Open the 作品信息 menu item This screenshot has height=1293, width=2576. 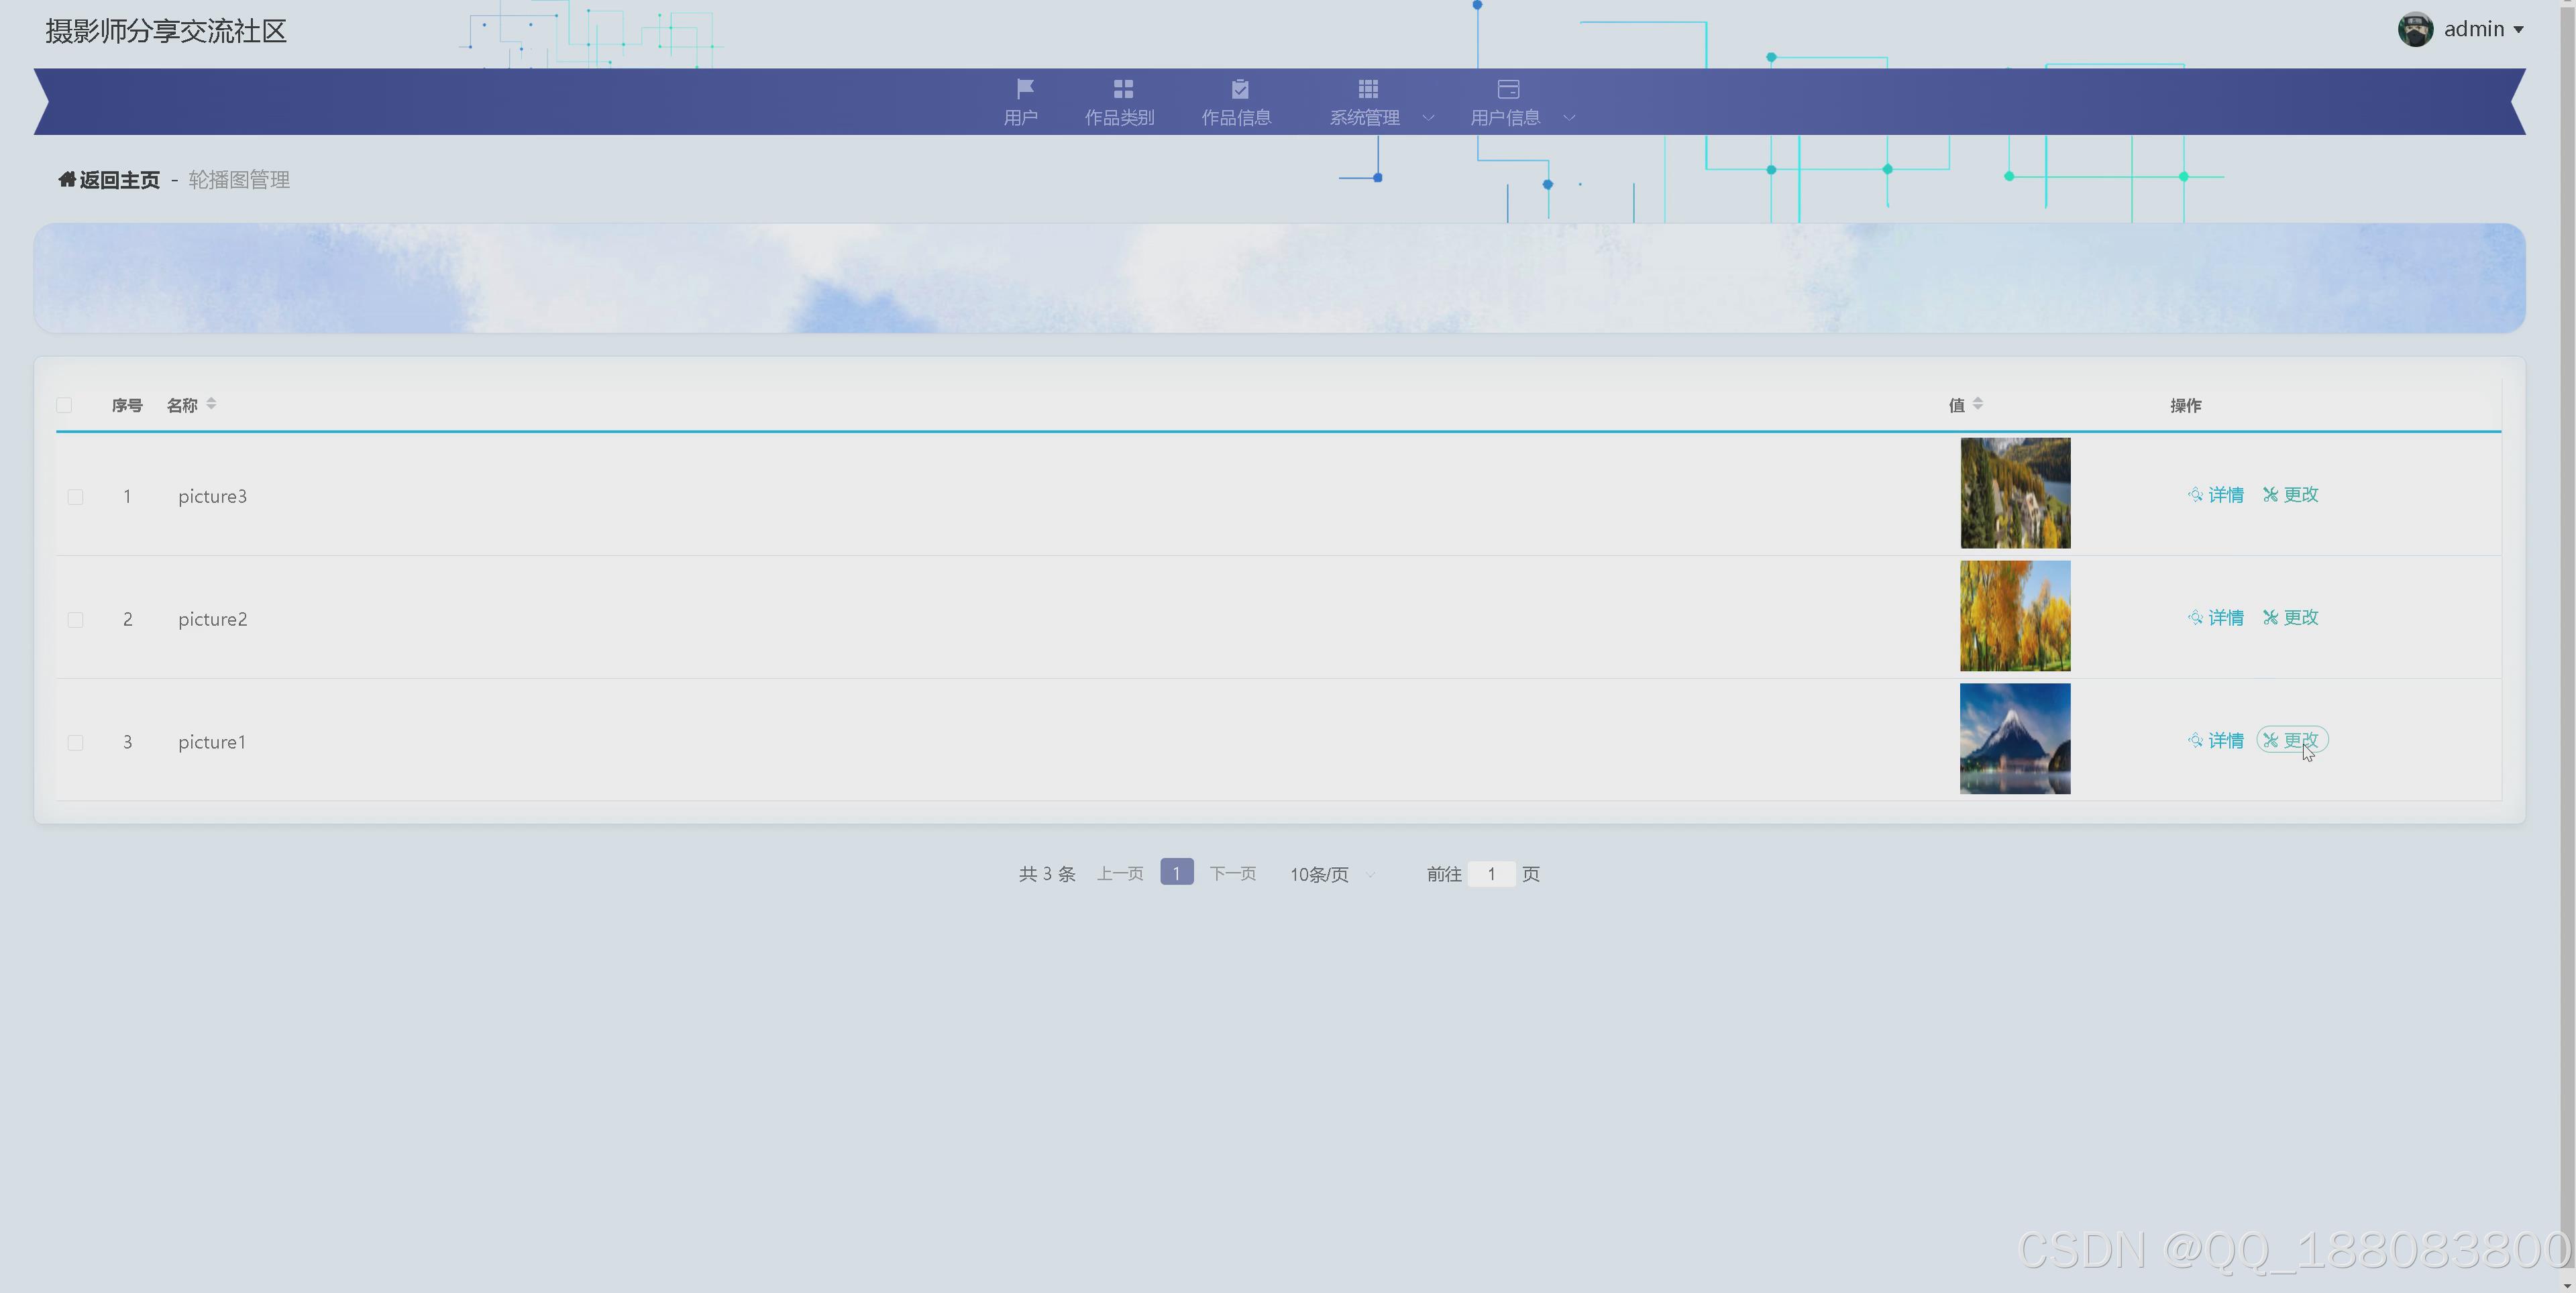click(1236, 117)
